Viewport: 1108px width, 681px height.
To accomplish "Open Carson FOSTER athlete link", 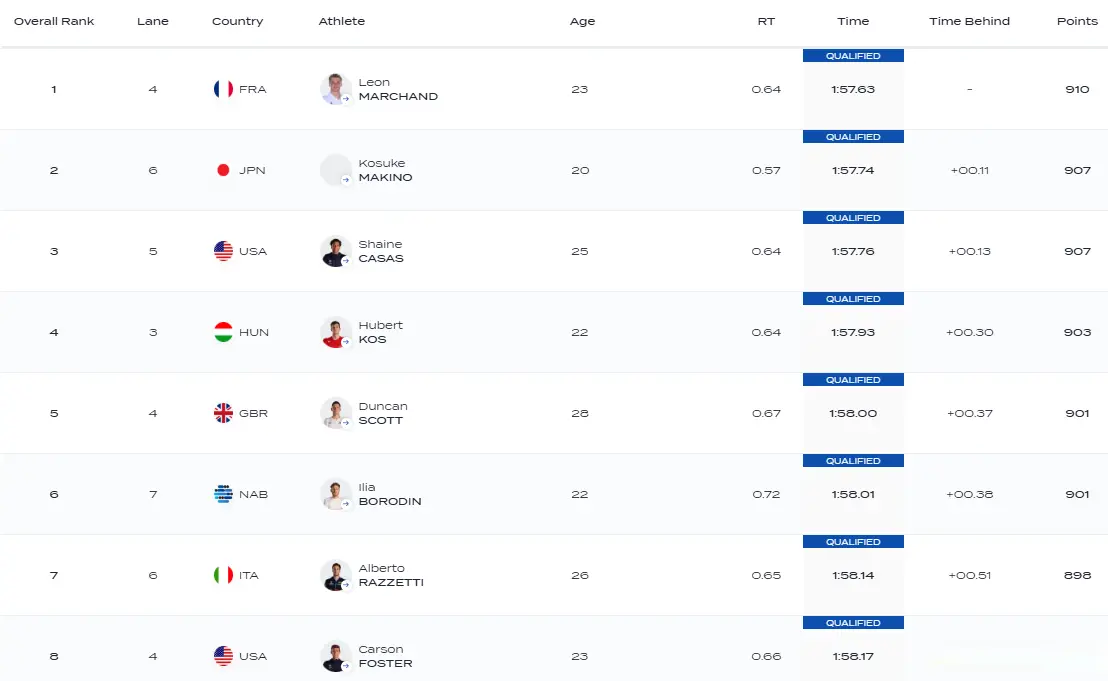I will pos(385,656).
